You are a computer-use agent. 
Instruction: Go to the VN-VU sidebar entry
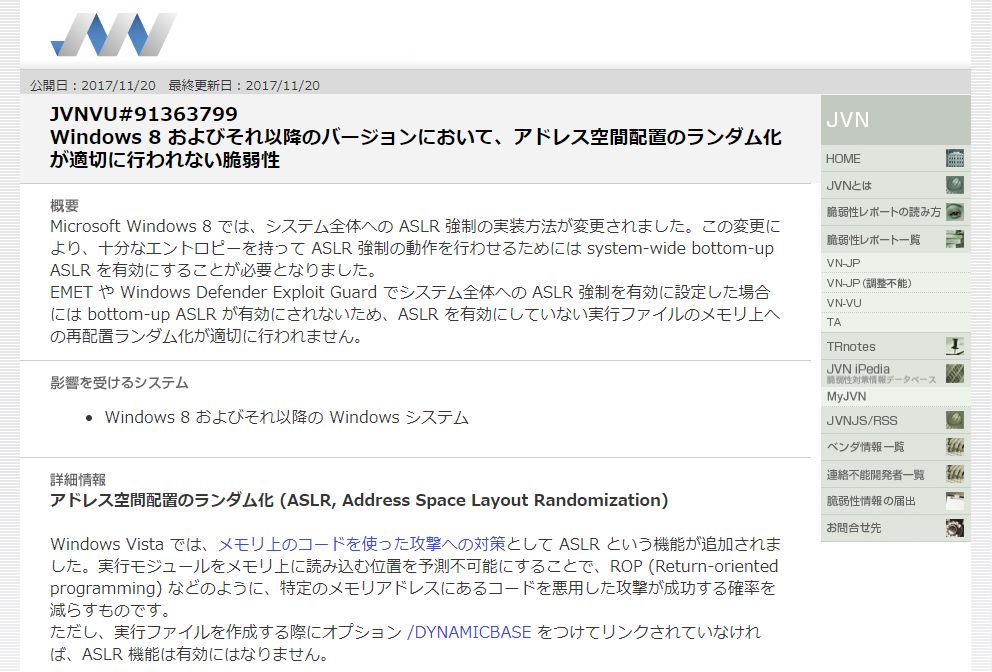click(x=844, y=303)
